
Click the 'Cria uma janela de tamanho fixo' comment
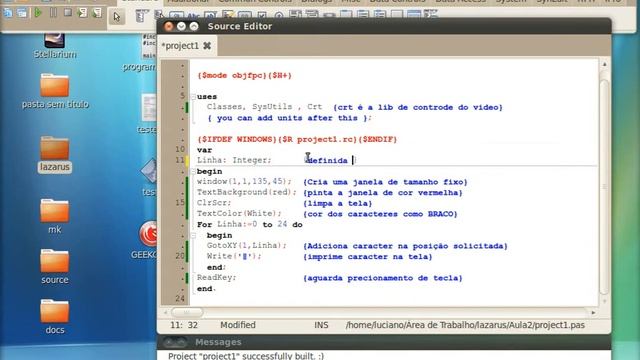coord(385,182)
